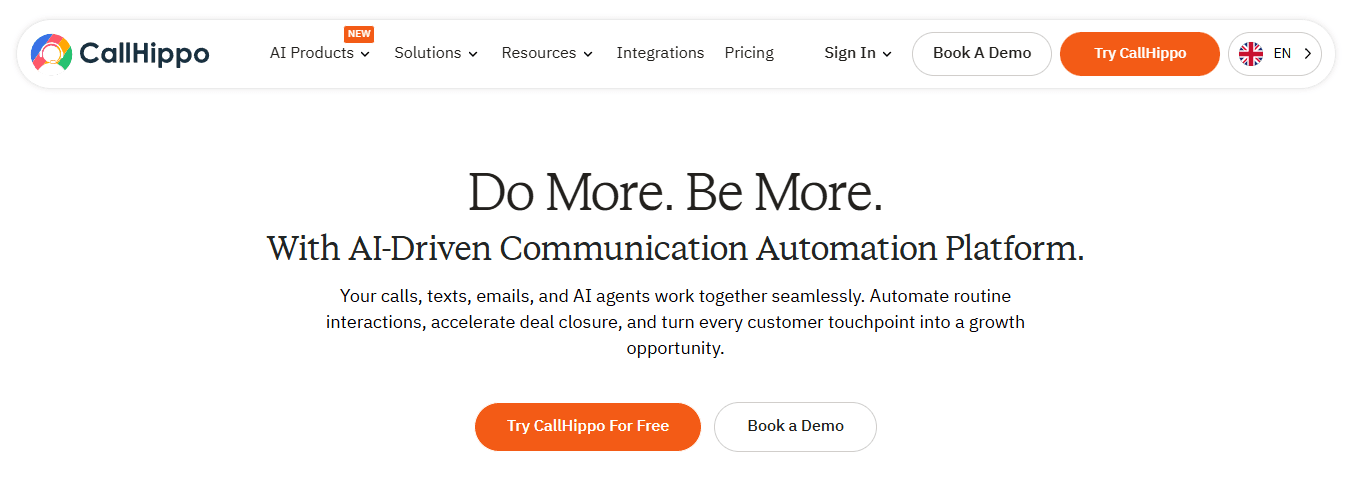Open the Pricing page
Image resolution: width=1345 pixels, height=494 pixels.
[x=749, y=53]
